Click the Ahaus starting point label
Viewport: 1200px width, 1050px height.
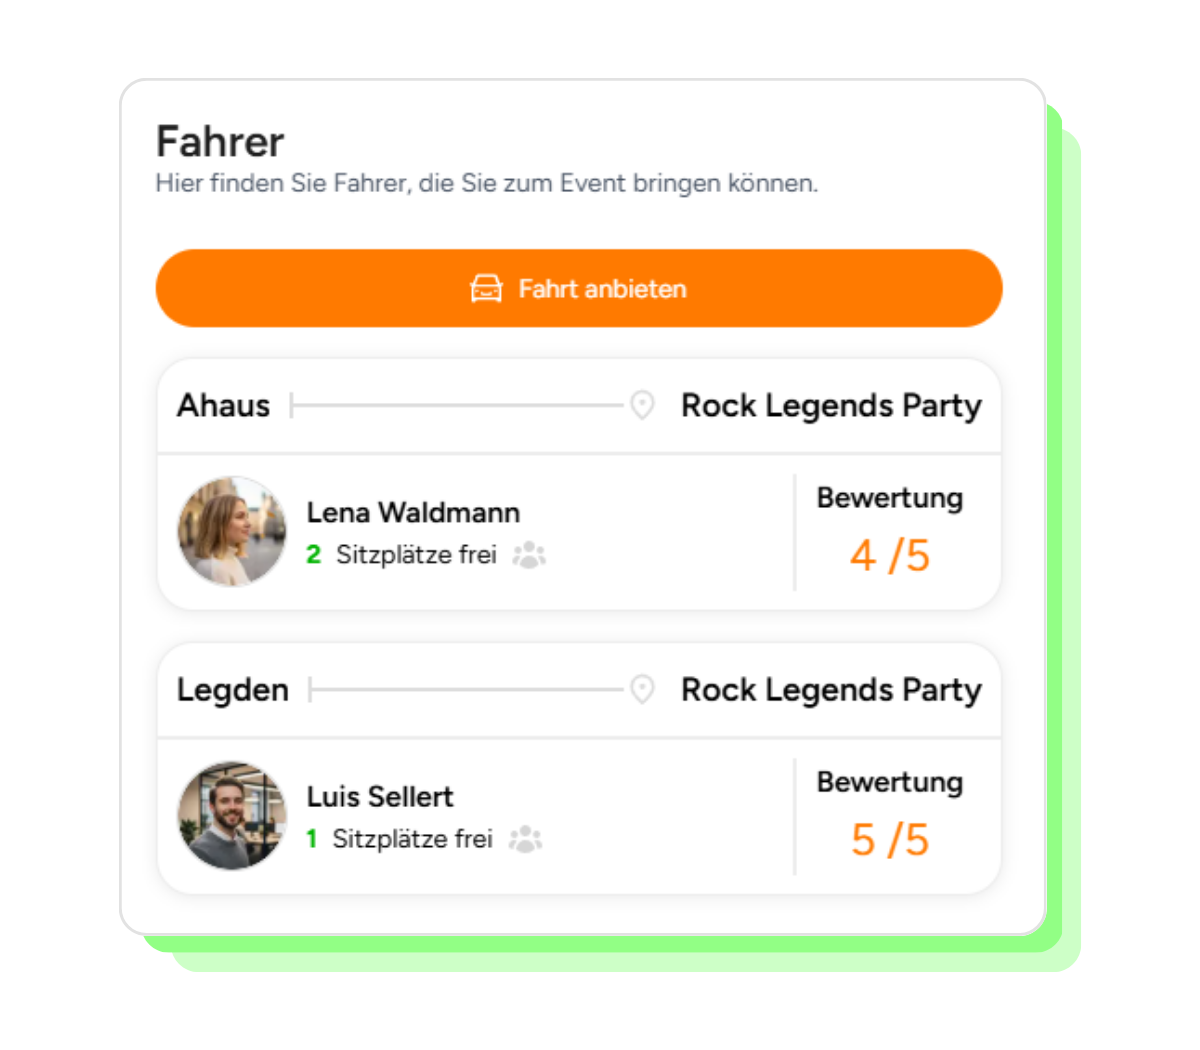[223, 406]
